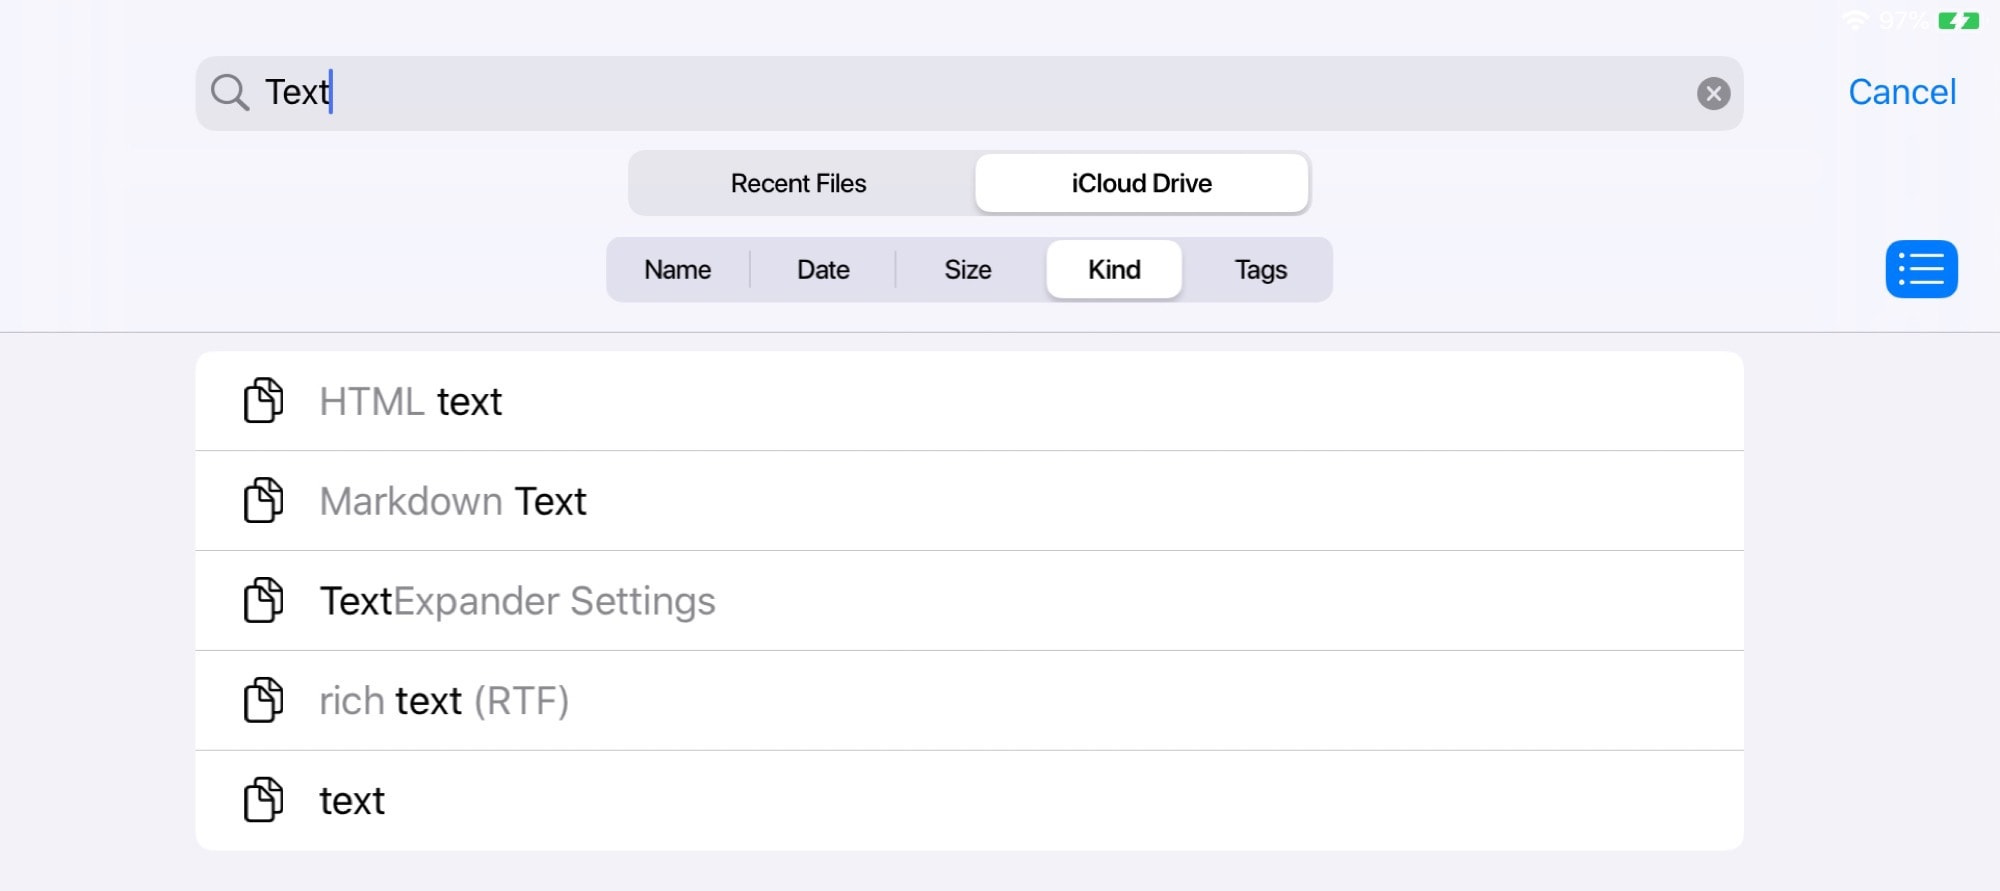Switch scope to iCloud Drive
2000x891 pixels.
click(x=1141, y=183)
